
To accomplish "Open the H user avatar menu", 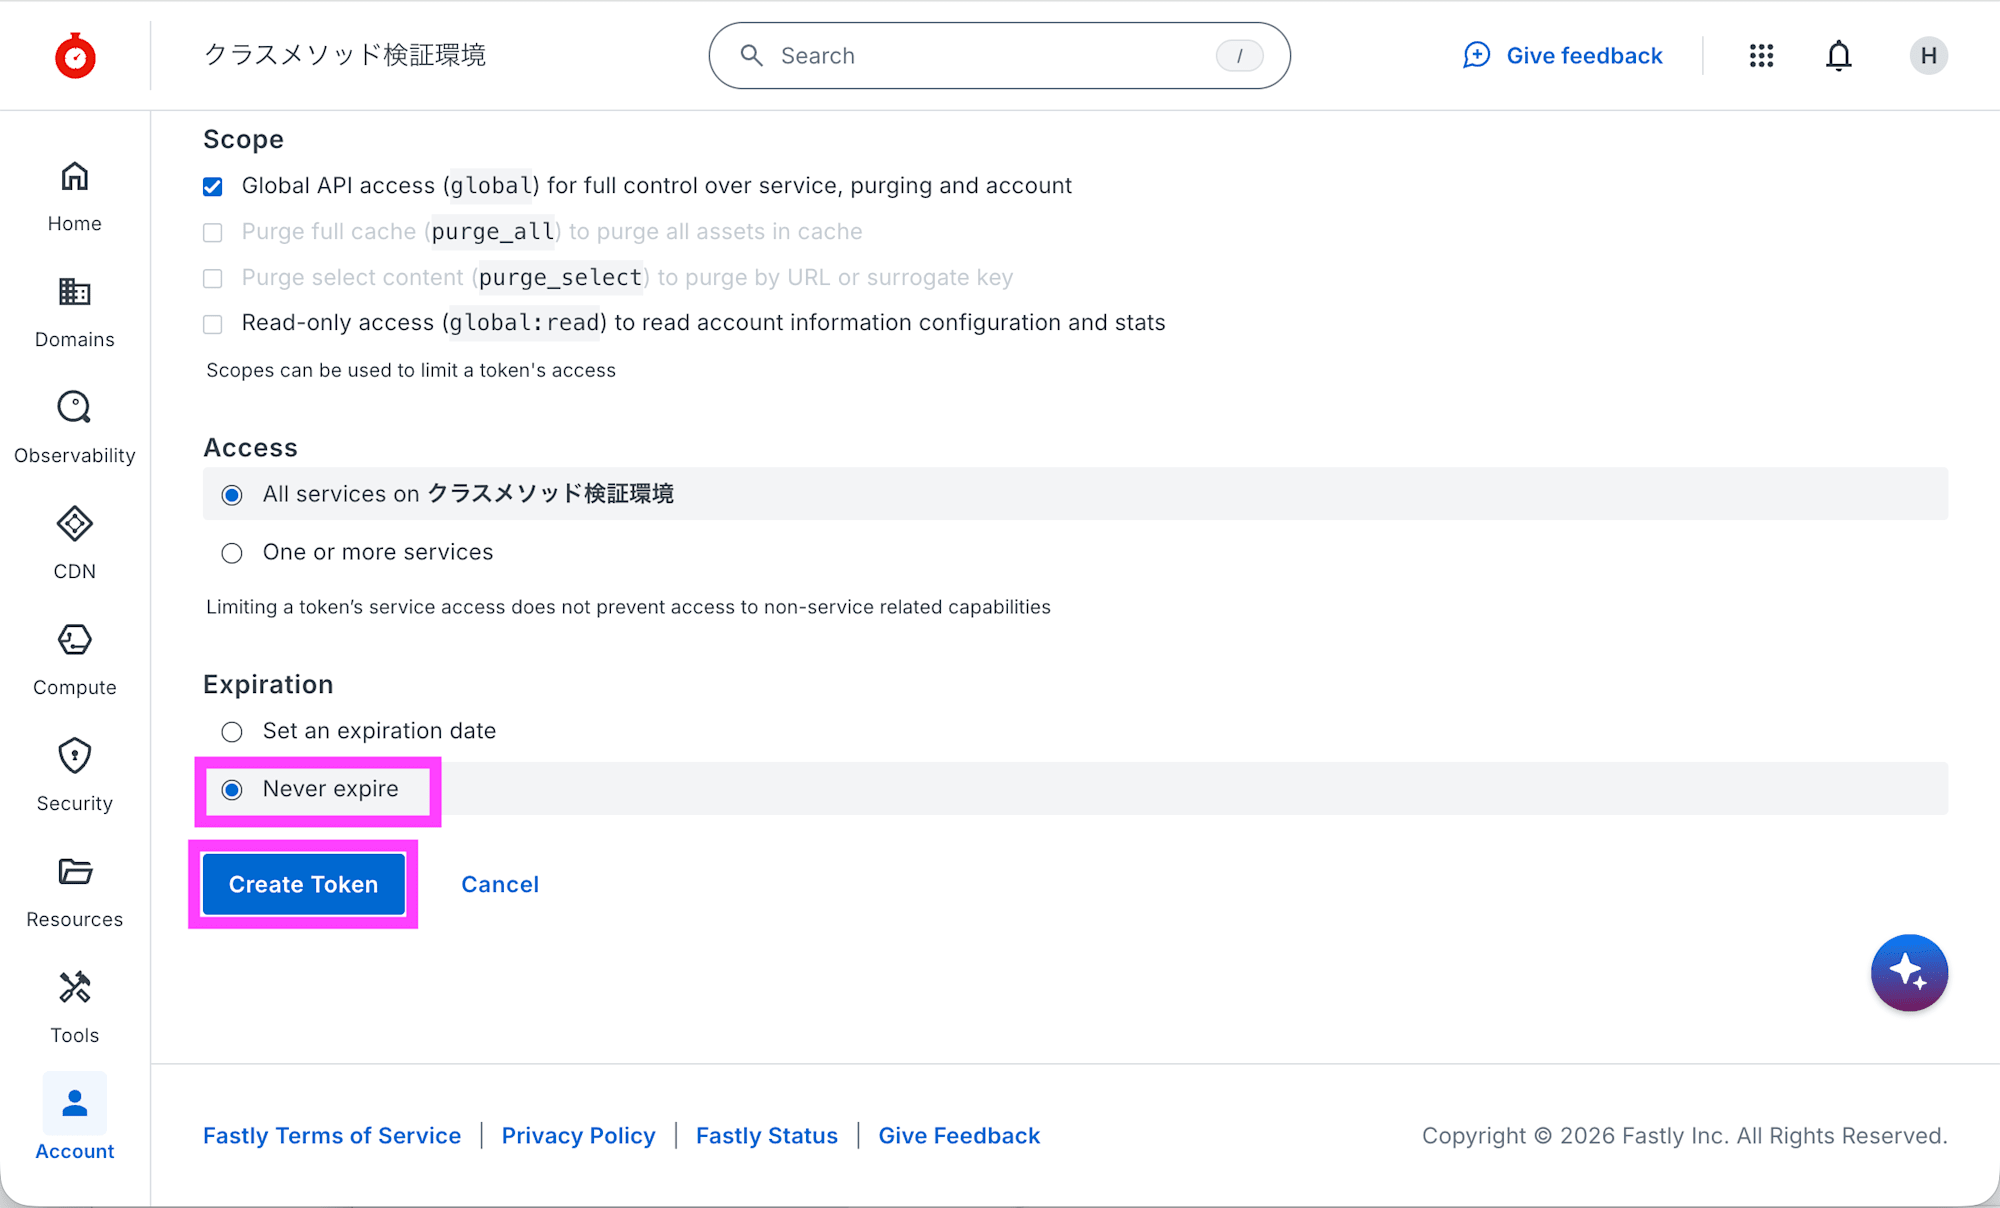I will click(x=1928, y=56).
